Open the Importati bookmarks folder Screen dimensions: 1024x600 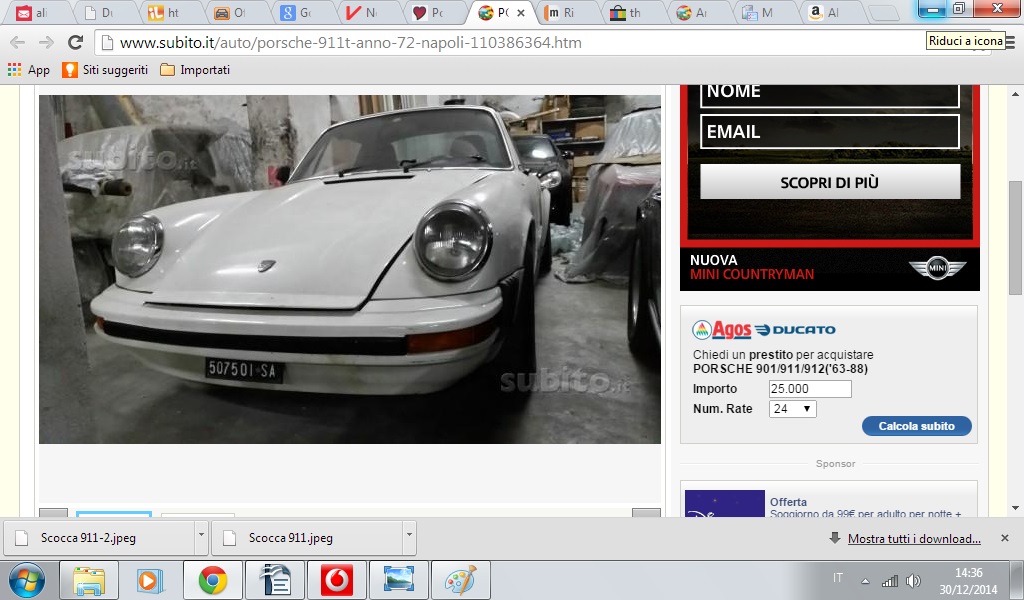[x=195, y=70]
